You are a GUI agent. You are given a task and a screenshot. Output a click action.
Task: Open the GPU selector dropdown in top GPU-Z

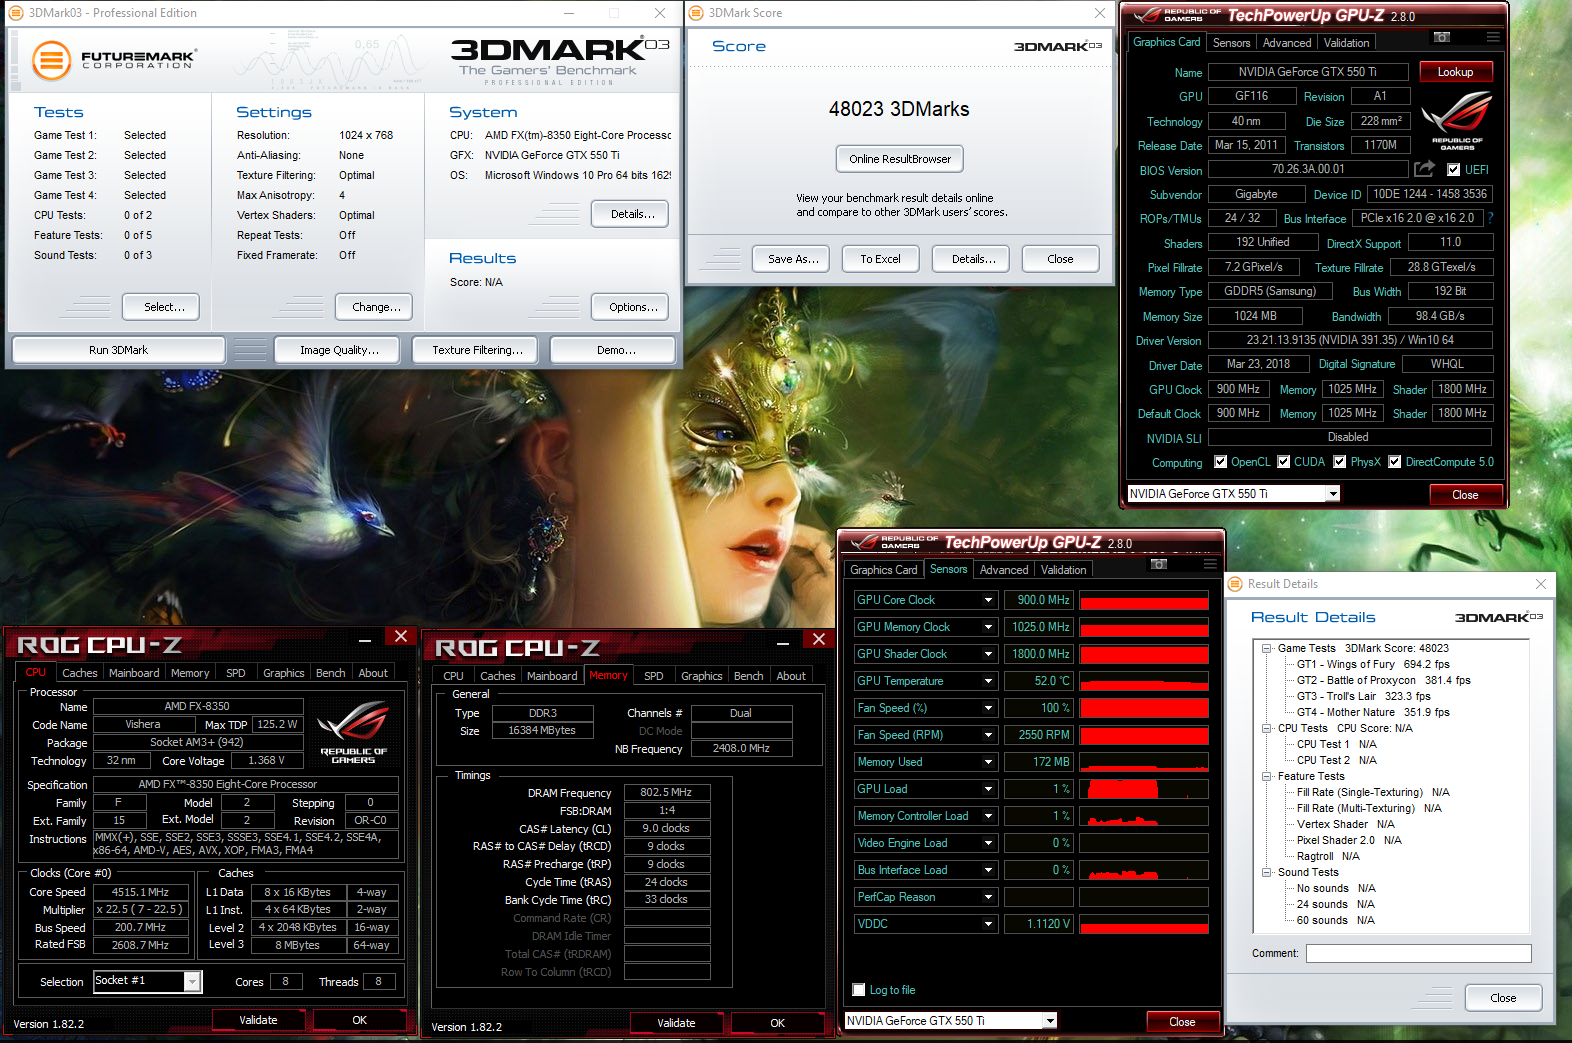[x=1332, y=494]
